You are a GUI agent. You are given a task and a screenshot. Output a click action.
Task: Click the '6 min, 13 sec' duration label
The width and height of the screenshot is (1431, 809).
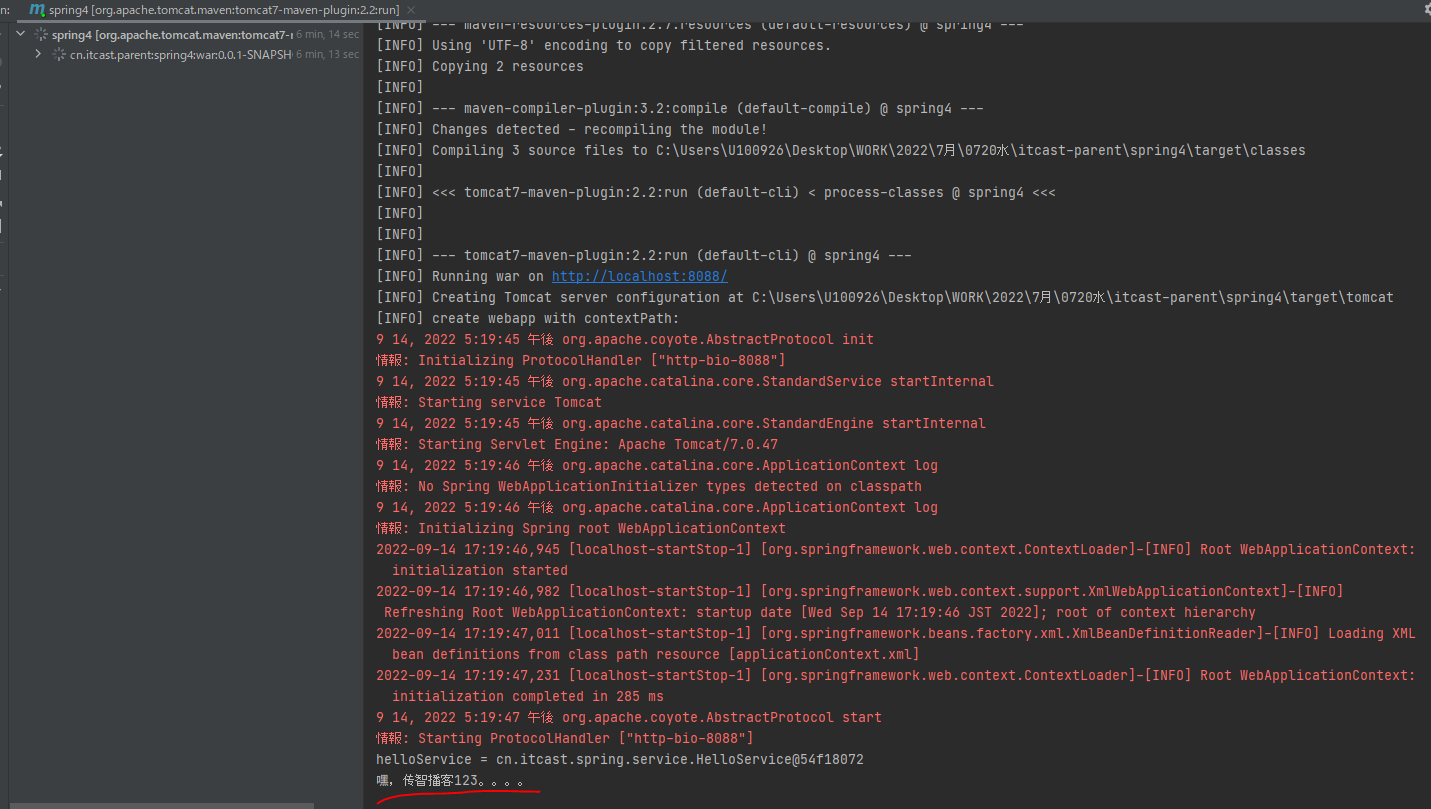coord(327,54)
